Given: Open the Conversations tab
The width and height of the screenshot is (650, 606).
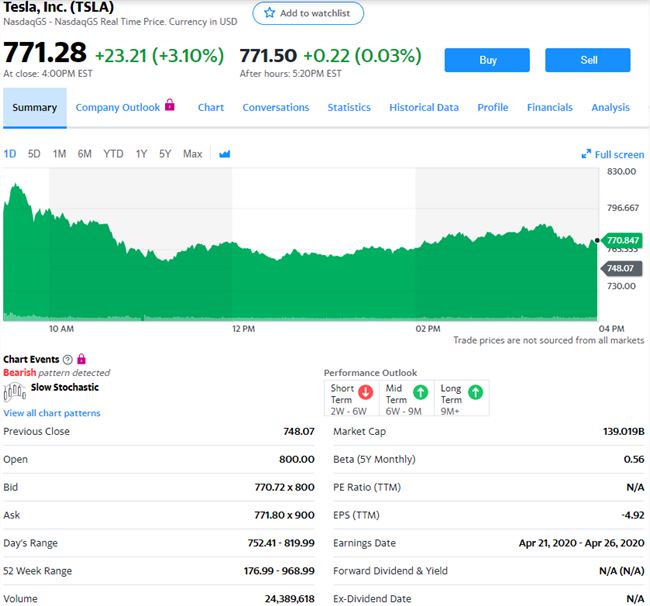Looking at the screenshot, I should click(276, 107).
